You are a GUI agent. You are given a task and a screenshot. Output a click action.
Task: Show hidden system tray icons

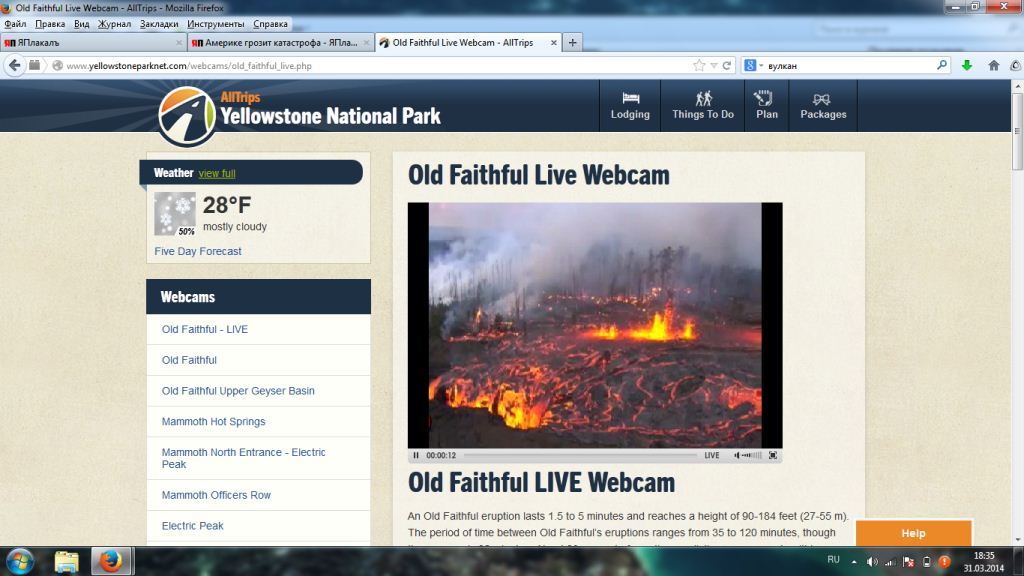tap(854, 562)
